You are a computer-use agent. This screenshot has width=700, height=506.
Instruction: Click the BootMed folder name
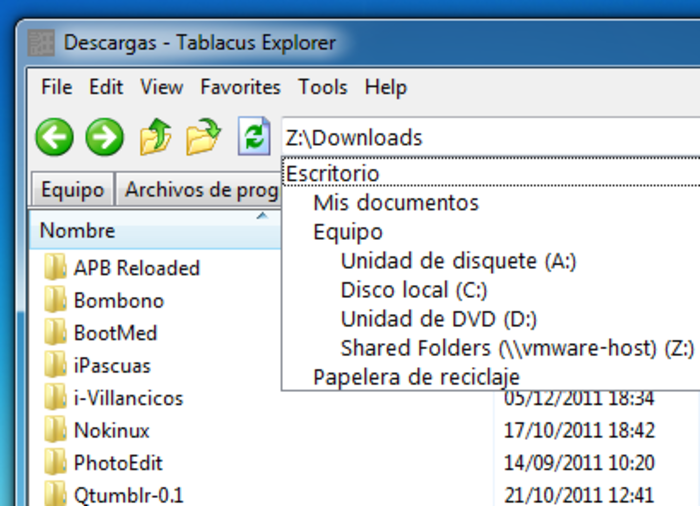point(115,333)
